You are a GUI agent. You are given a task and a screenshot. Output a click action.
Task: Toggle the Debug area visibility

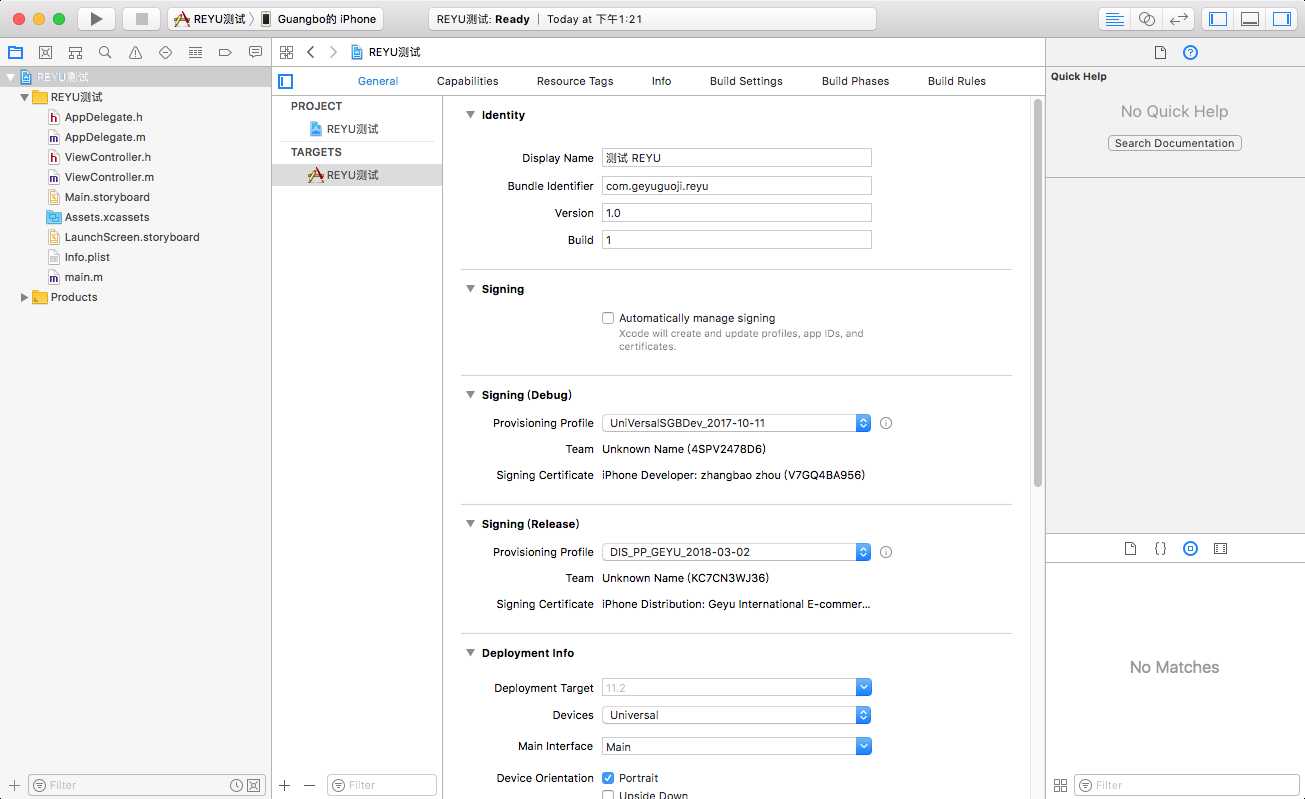(x=1249, y=19)
